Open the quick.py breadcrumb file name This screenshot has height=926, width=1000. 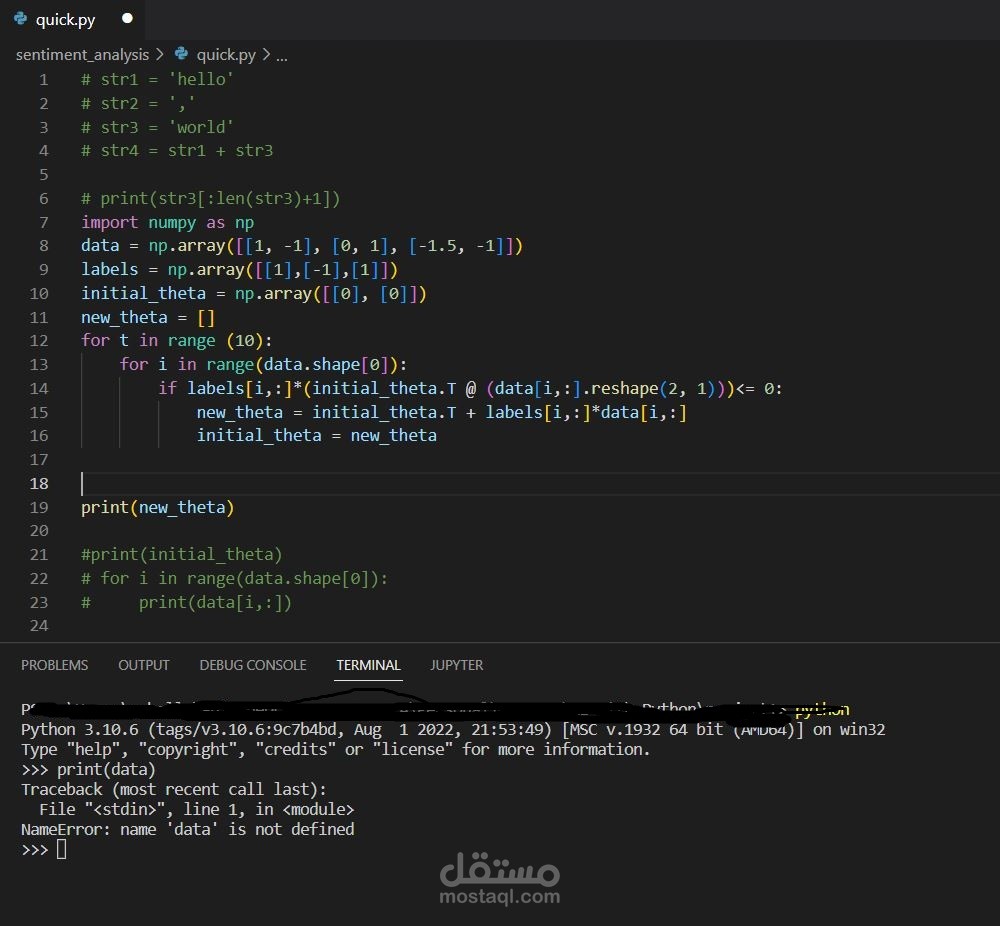coord(226,55)
